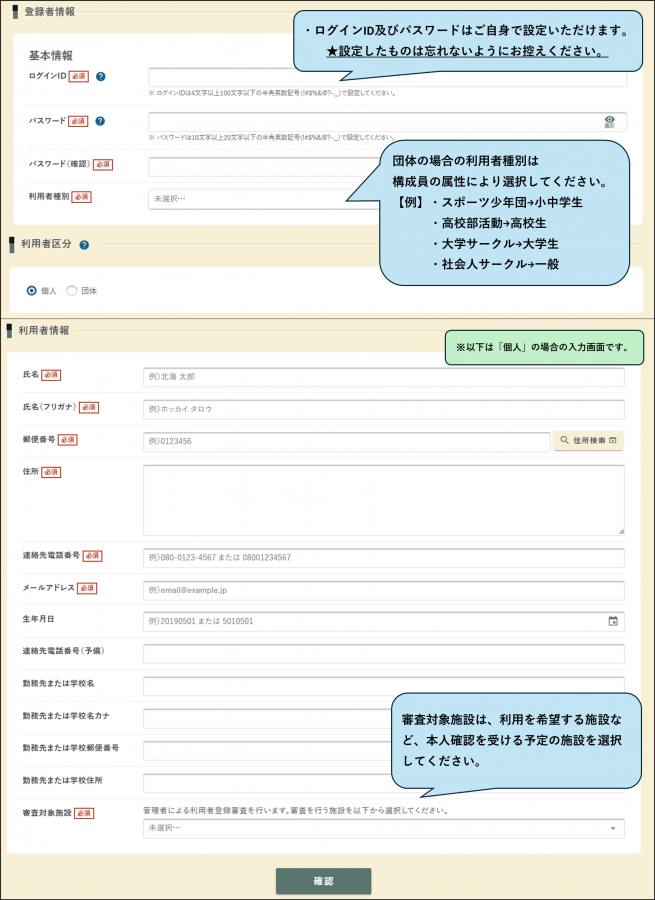Click the 連絡先電話番号 required field
The width and height of the screenshot is (655, 900).
(383, 557)
